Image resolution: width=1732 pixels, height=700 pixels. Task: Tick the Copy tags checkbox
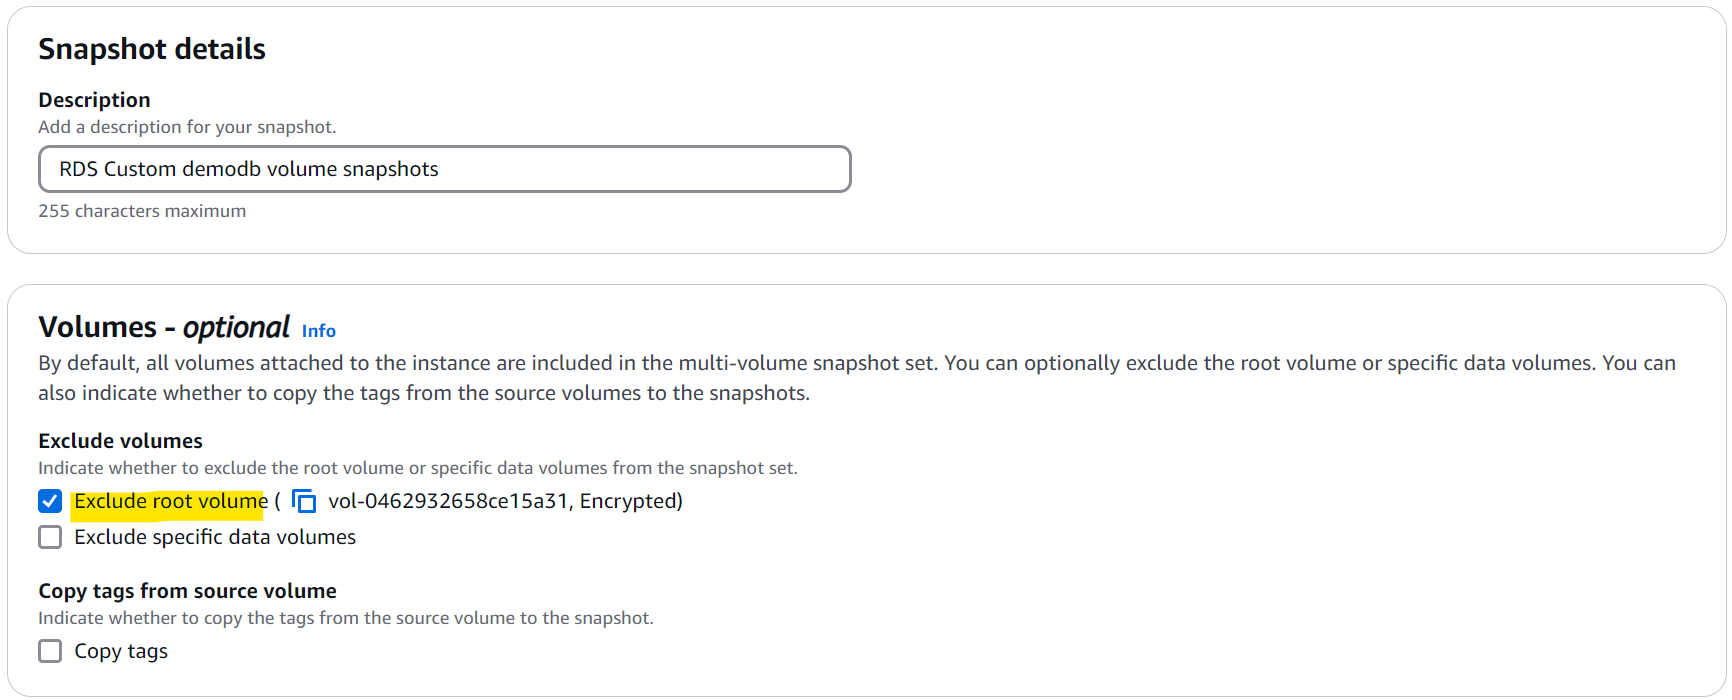[50, 651]
